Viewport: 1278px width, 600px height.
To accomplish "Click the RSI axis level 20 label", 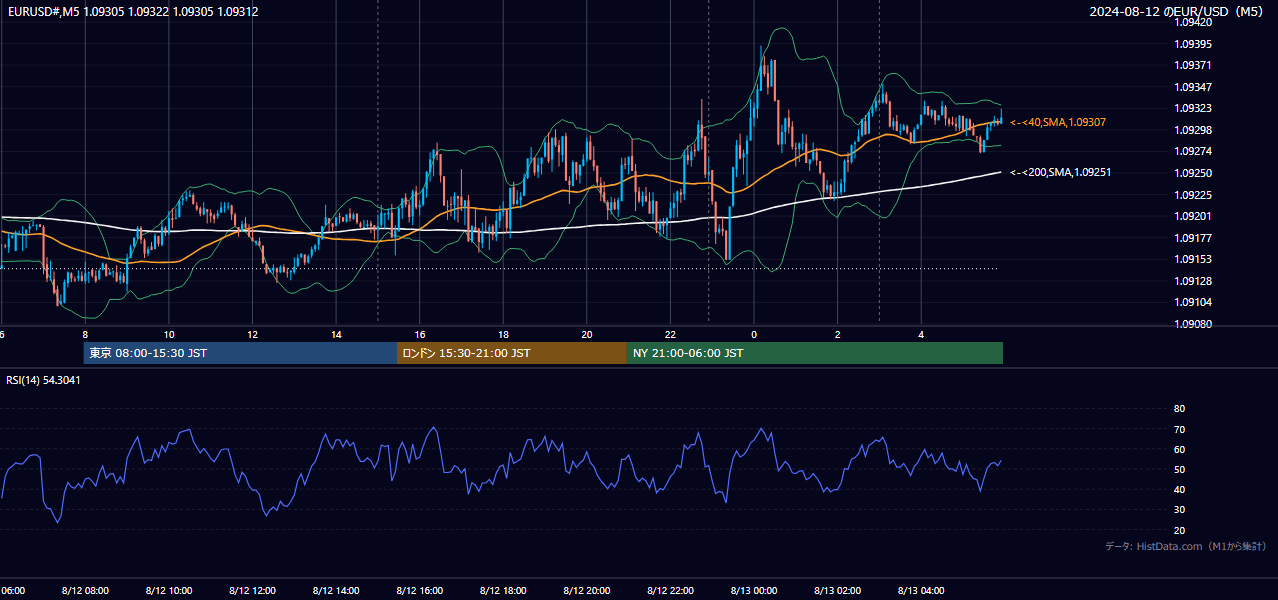I will coord(1179,530).
